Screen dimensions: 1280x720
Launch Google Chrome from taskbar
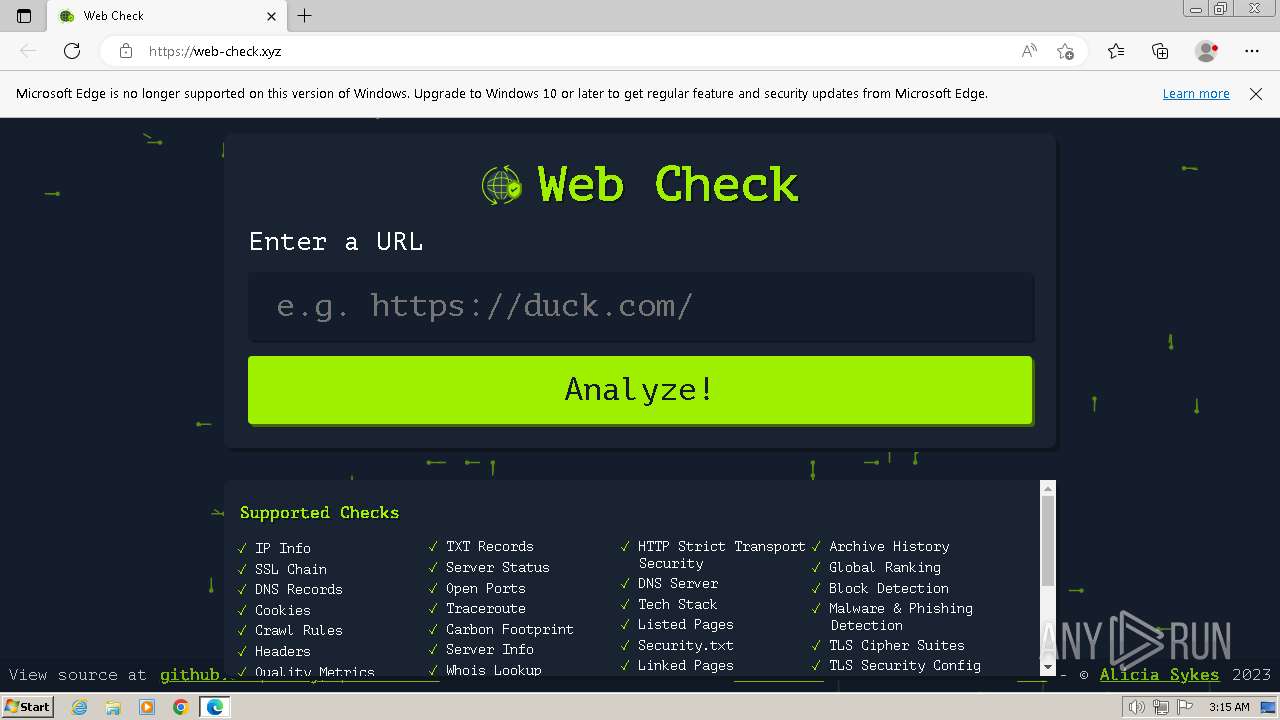(x=181, y=707)
